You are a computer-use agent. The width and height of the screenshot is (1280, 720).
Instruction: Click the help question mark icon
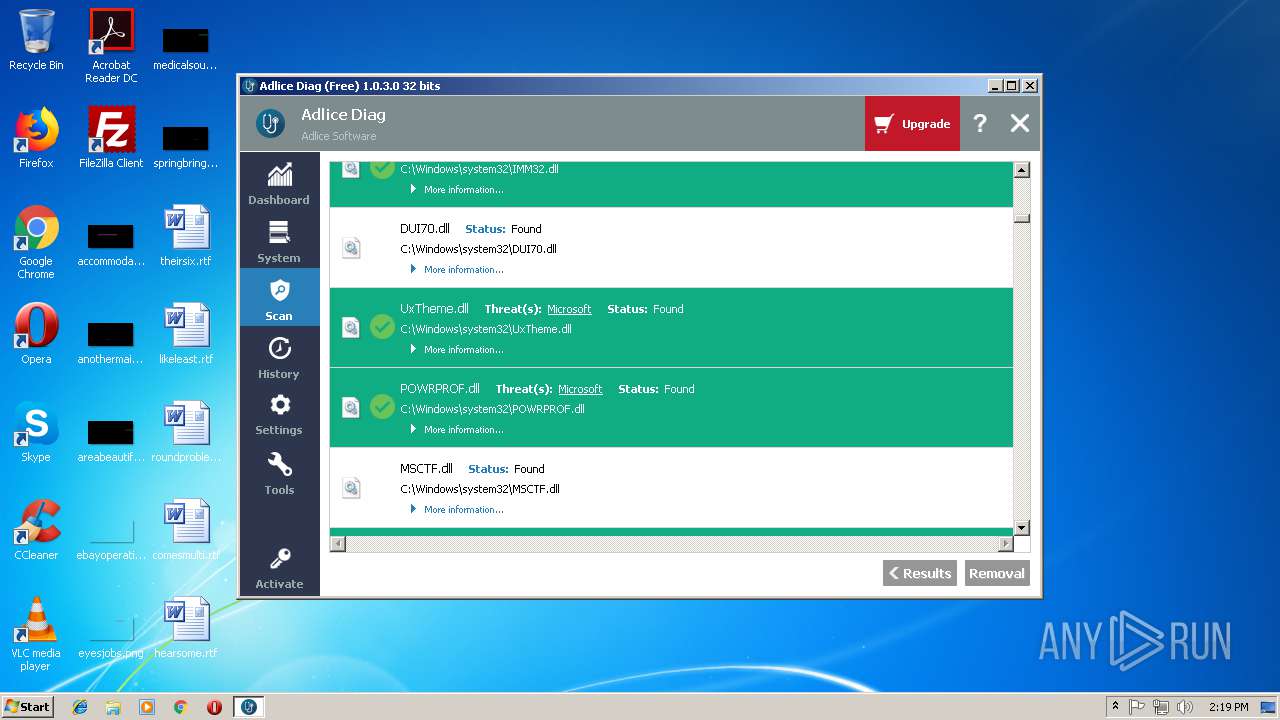coord(980,123)
